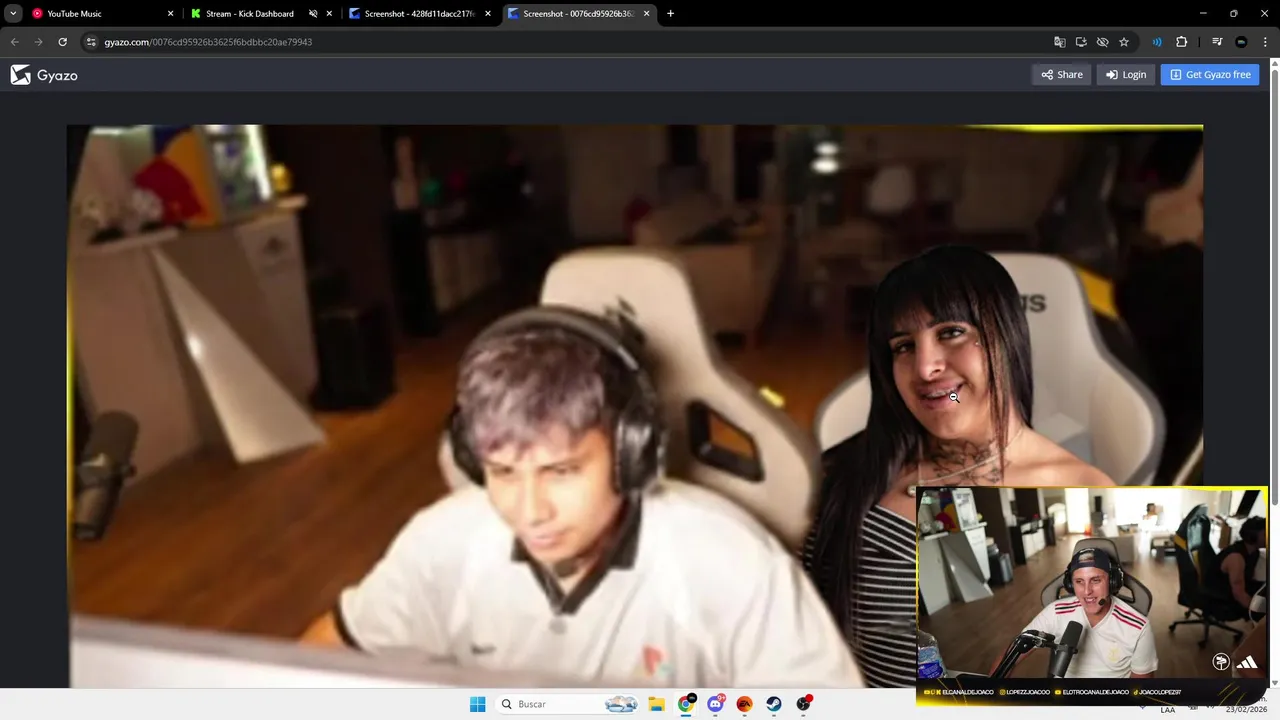Open the Extensions puzzle menu
The width and height of the screenshot is (1280, 720).
point(1182,42)
